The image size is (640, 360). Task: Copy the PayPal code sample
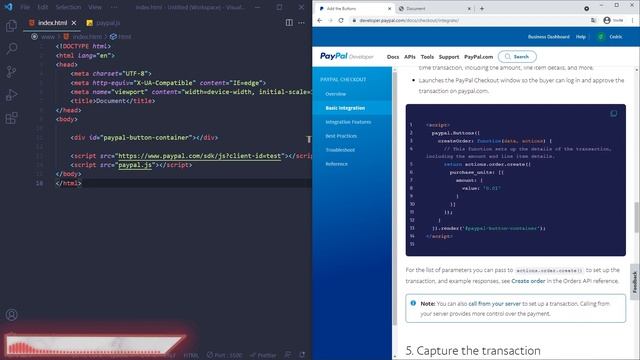coord(613,113)
